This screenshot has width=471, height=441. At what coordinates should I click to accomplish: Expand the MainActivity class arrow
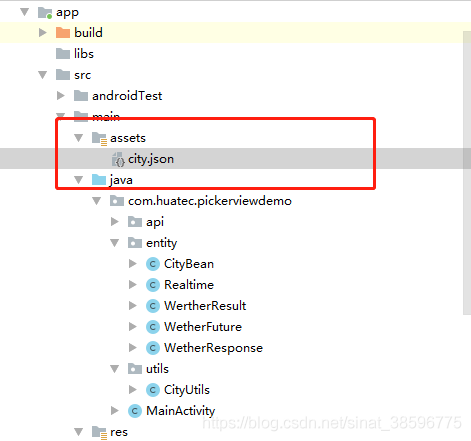click(x=115, y=411)
